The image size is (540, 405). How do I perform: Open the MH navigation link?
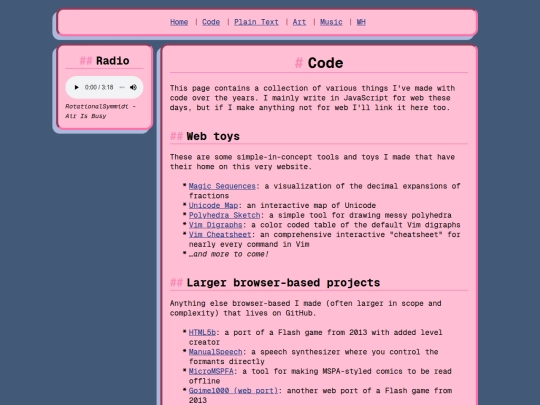tap(361, 22)
